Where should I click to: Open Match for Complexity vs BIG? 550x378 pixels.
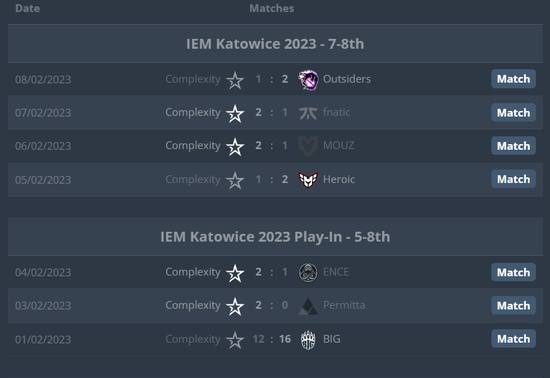[x=513, y=339]
